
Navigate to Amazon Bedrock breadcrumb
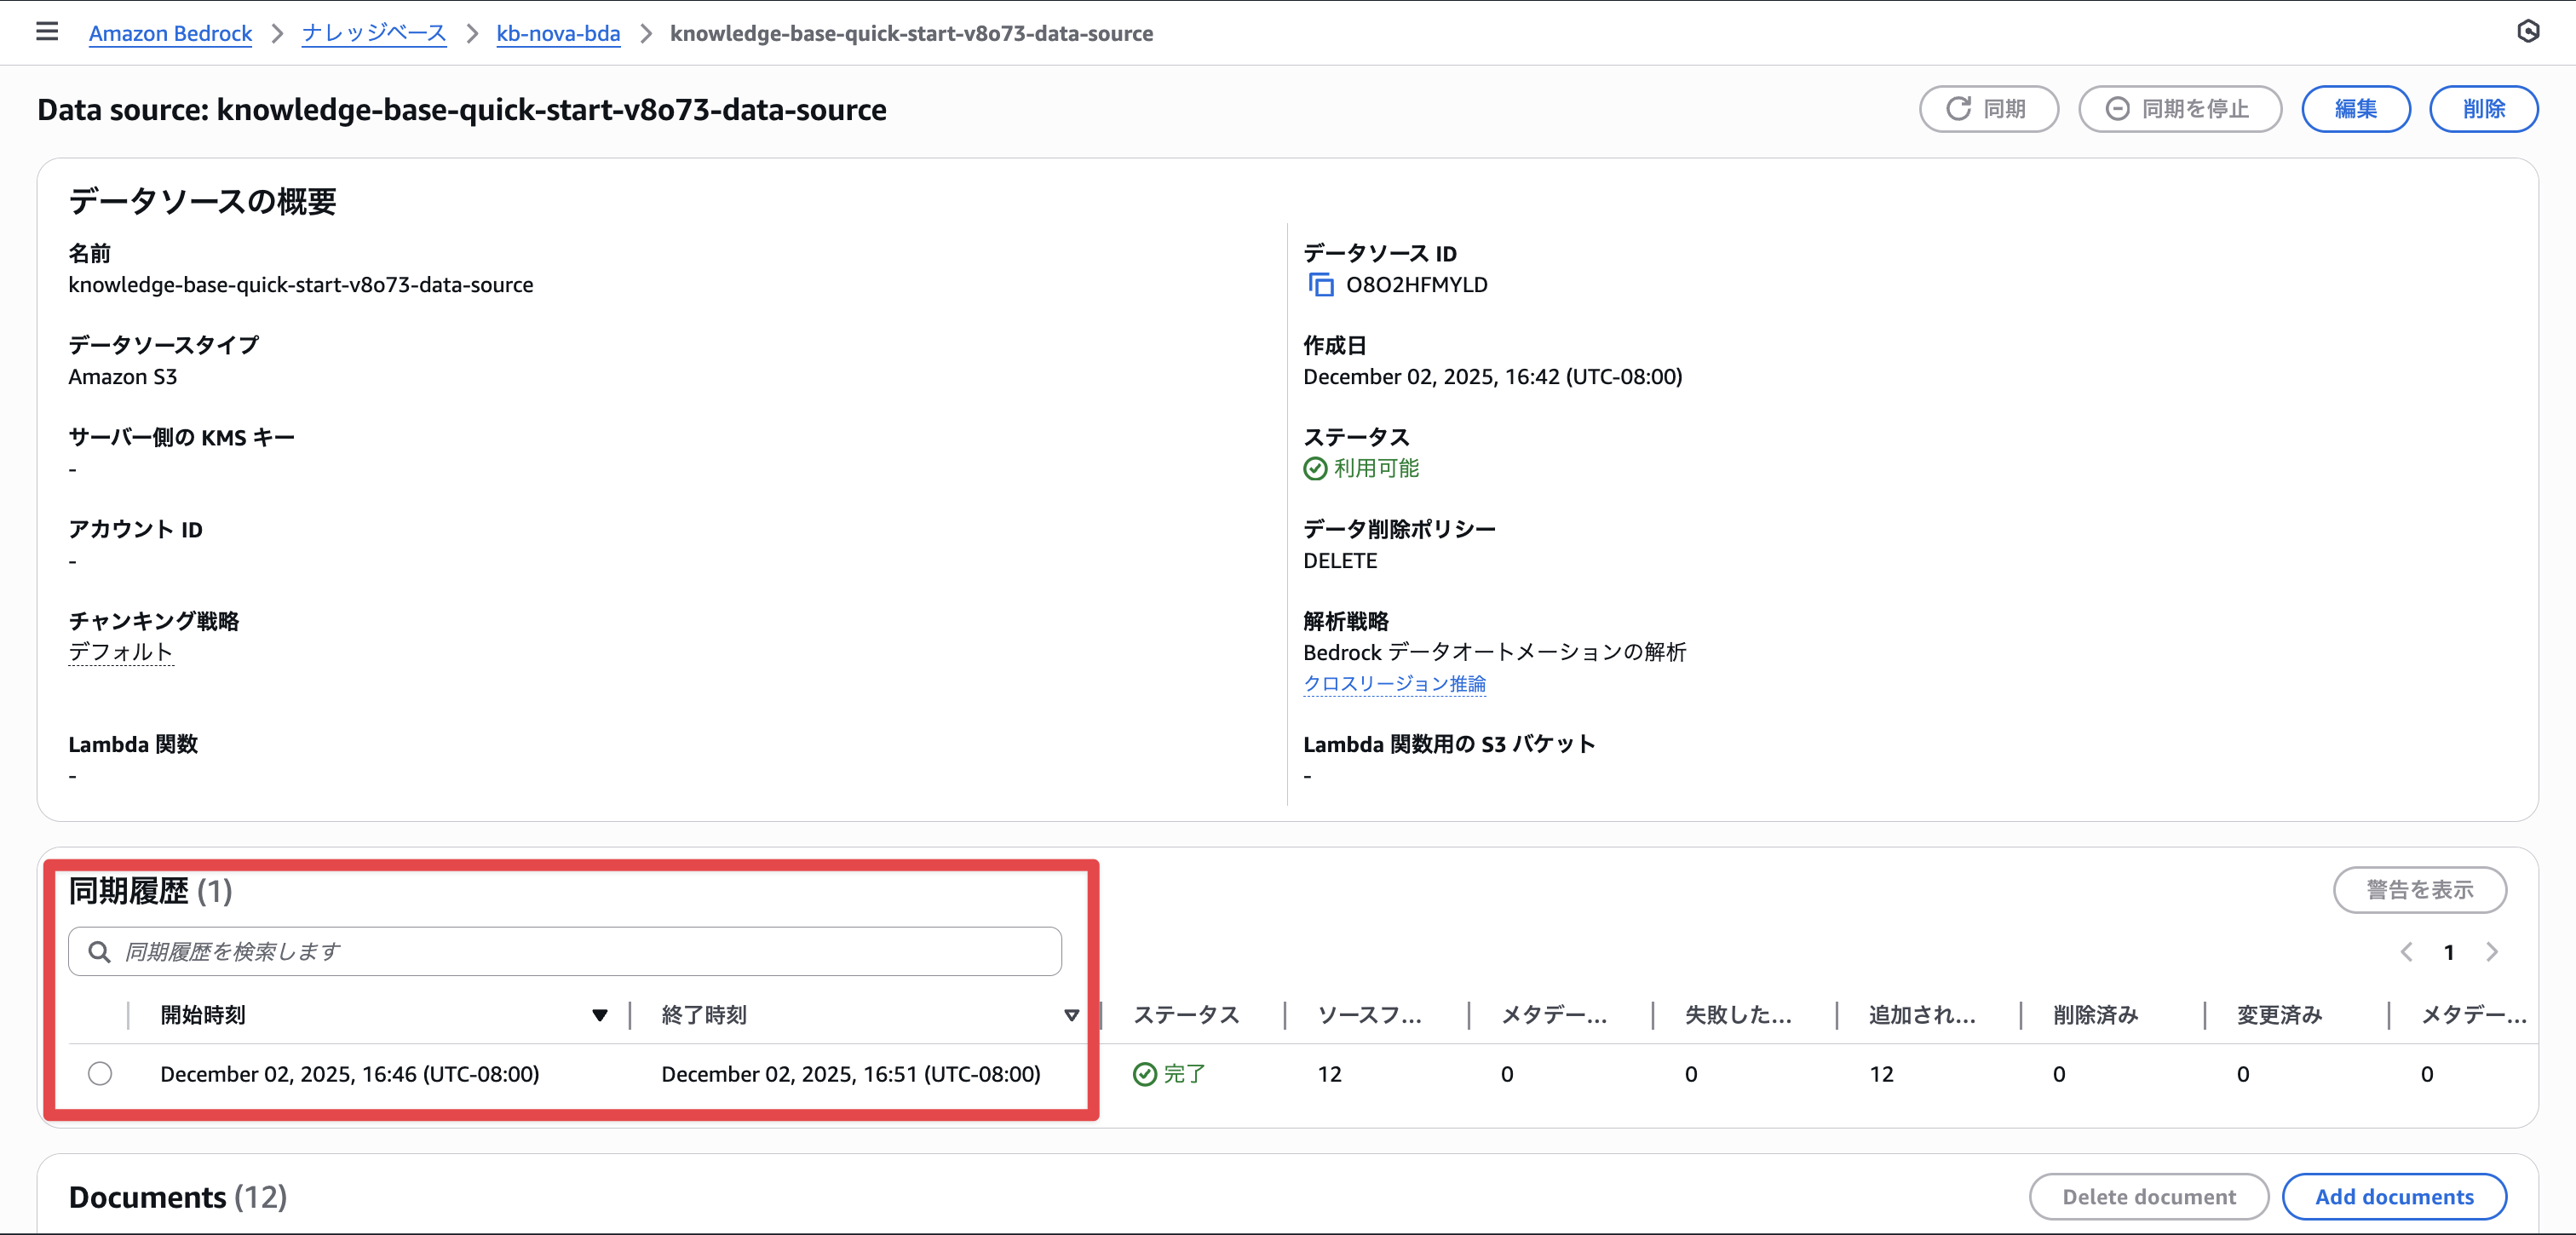point(170,33)
